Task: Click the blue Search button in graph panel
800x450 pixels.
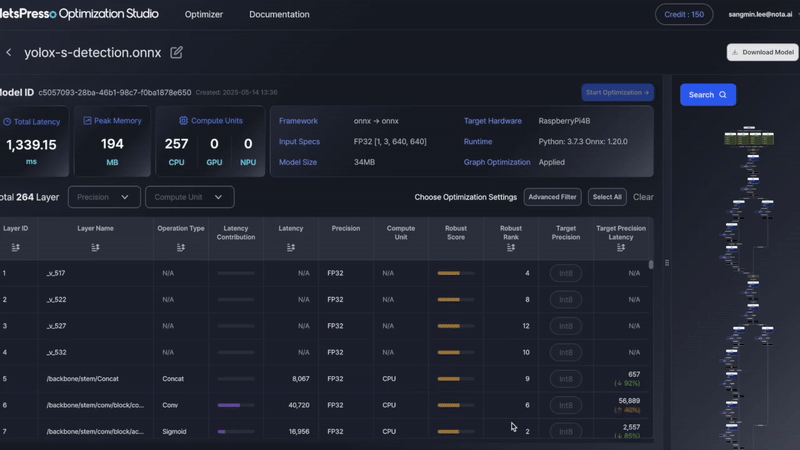Action: click(708, 95)
